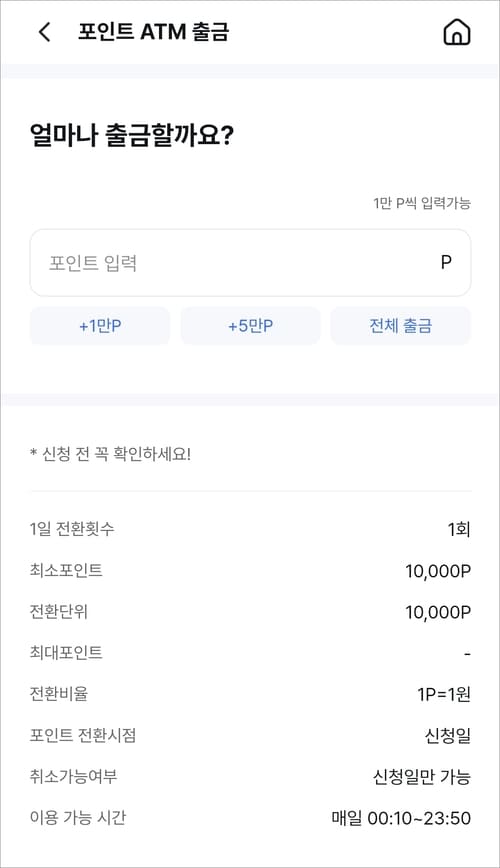
Task: Select the 전환단위 row label
Action: (59, 612)
